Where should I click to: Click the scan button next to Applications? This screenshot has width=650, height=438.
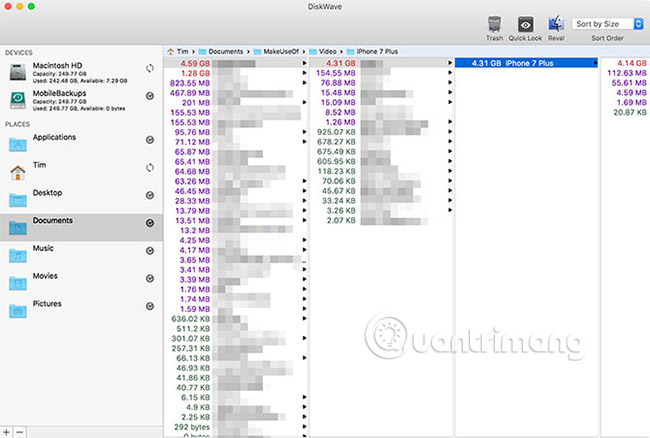(150, 140)
